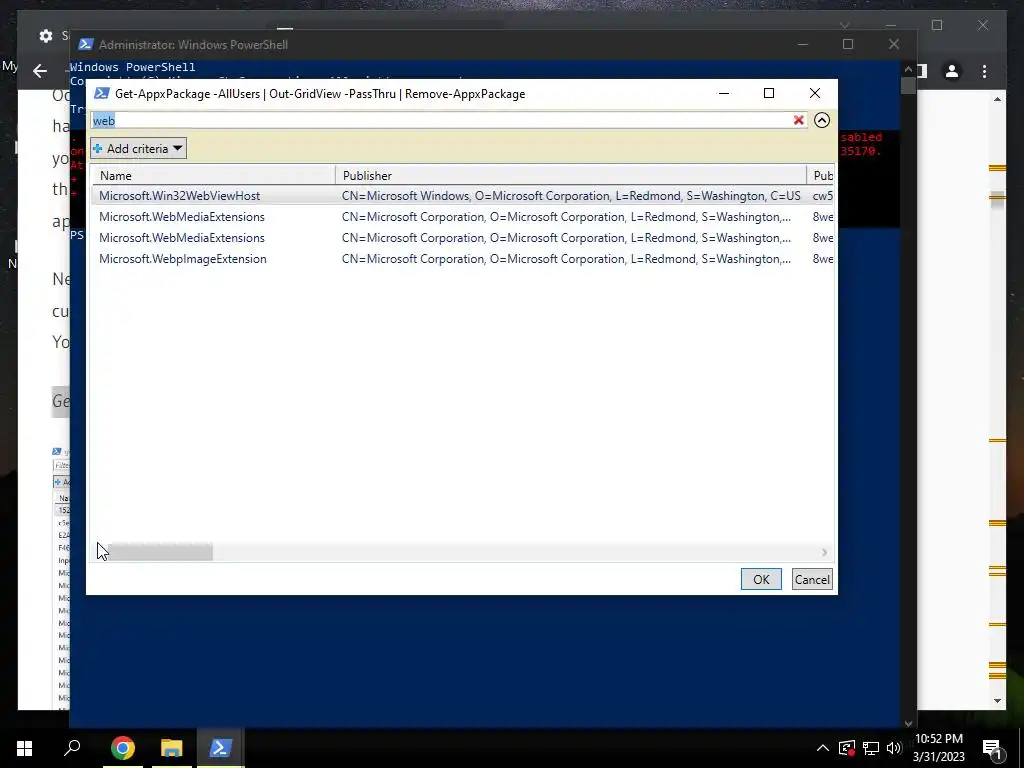Click the PowerShell window title bar icon

coord(86,44)
